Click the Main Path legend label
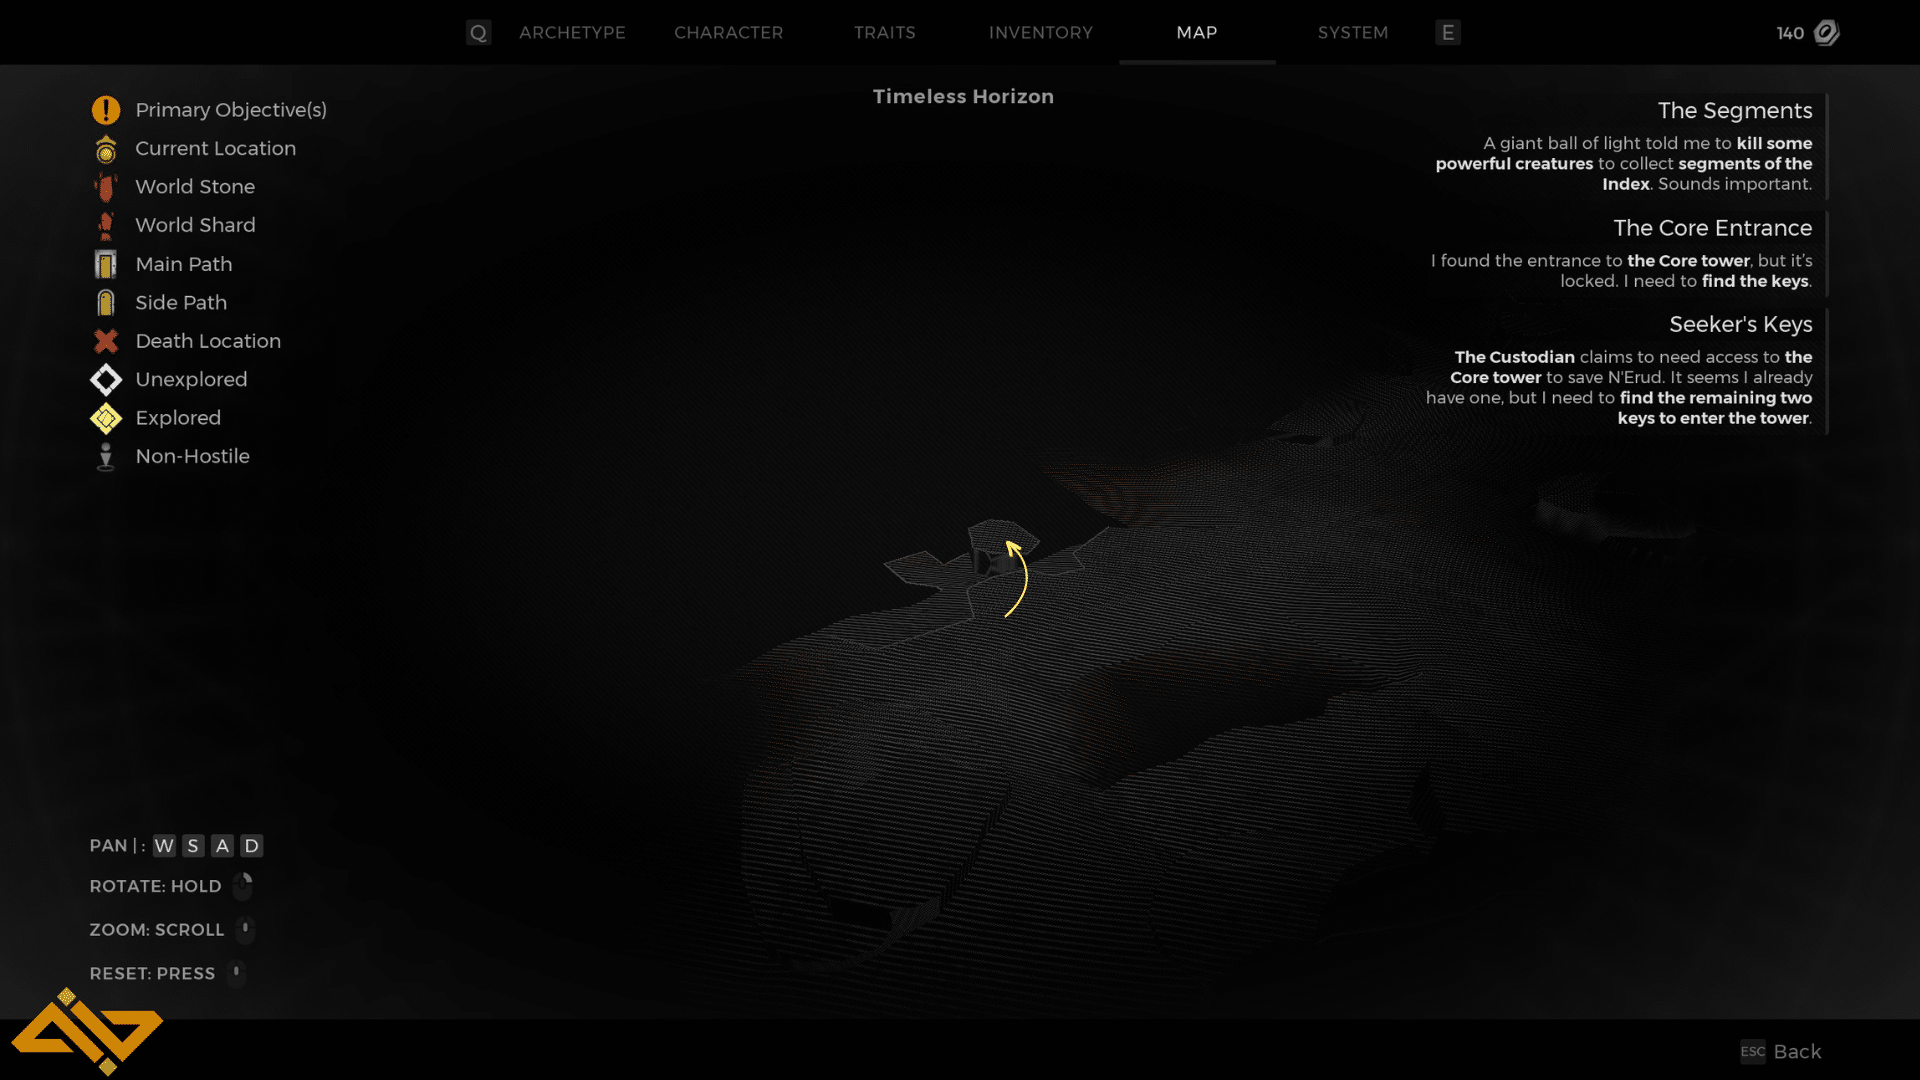Image resolution: width=1920 pixels, height=1080 pixels. 184,264
